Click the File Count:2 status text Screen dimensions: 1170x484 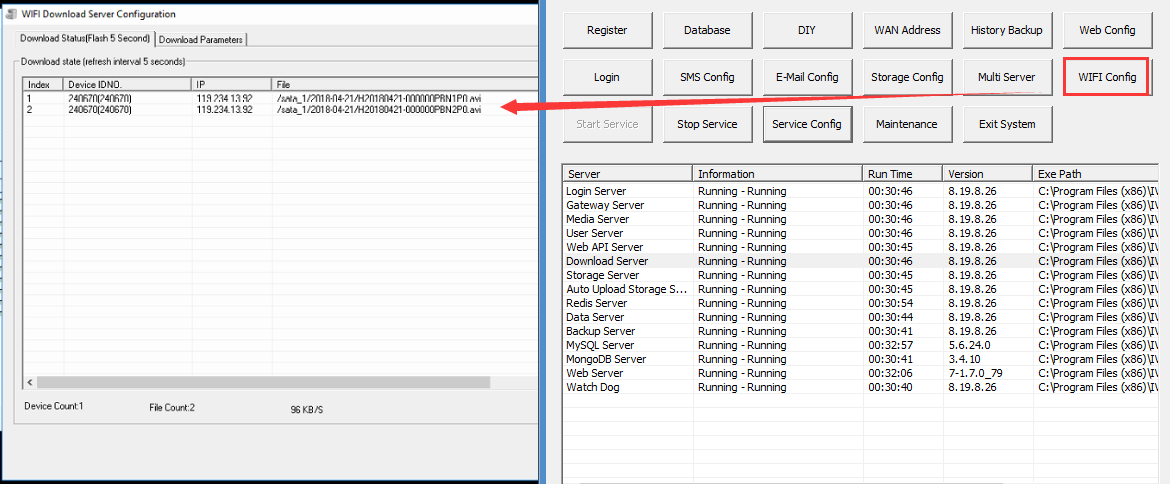click(172, 407)
